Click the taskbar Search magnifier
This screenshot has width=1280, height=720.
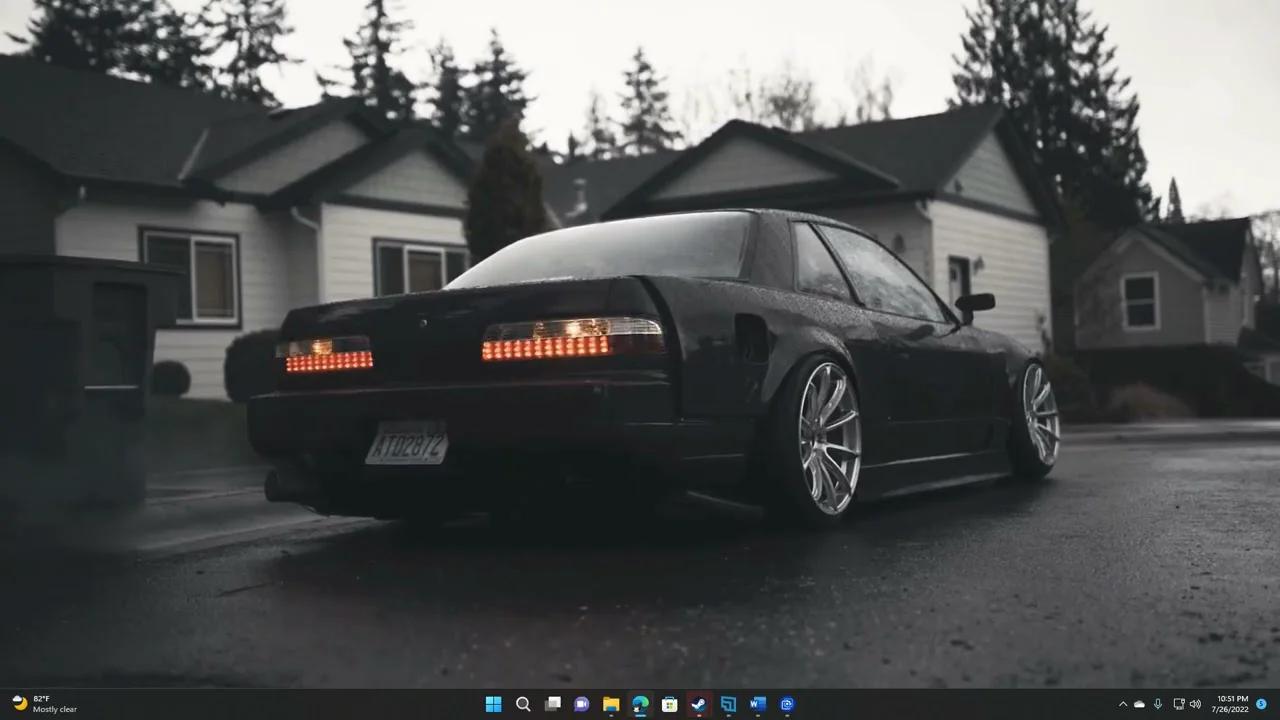point(523,704)
